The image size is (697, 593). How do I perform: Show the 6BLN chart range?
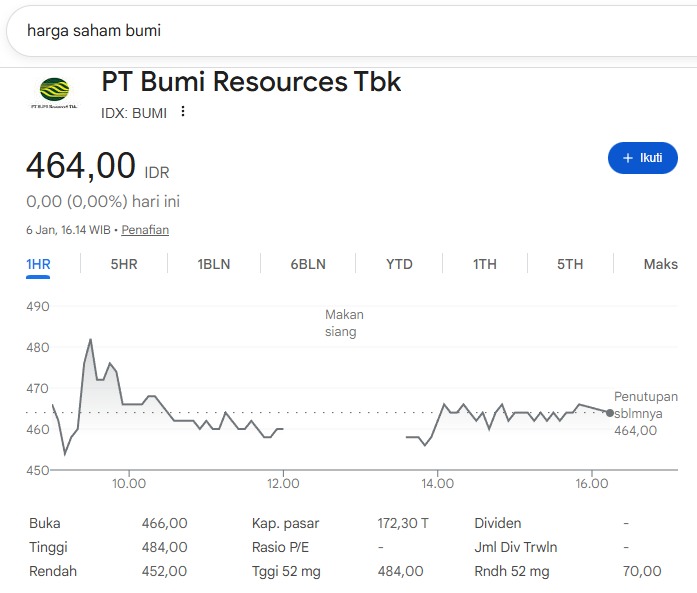[308, 264]
